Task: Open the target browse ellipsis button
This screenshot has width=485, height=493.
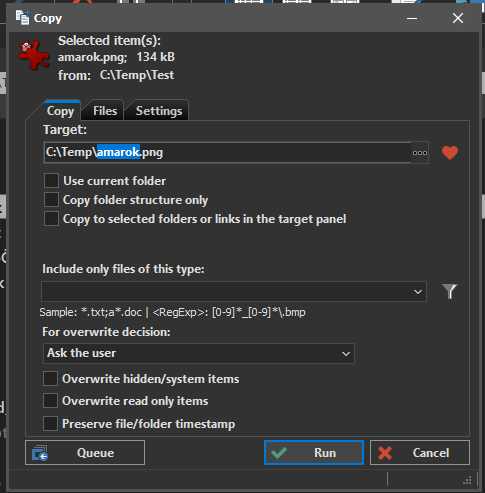Action: pos(420,153)
